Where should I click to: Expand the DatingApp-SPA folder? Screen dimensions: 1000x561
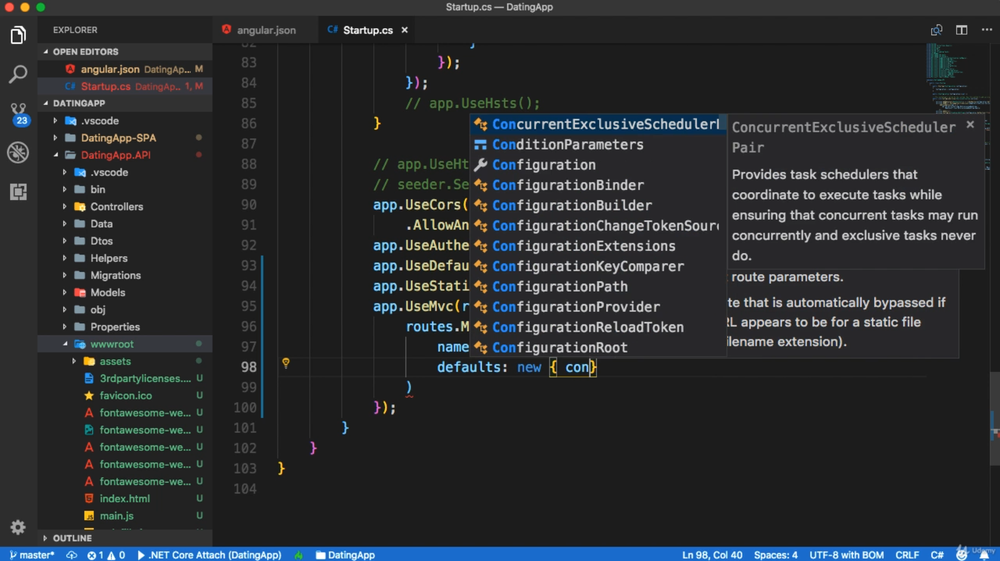point(125,138)
